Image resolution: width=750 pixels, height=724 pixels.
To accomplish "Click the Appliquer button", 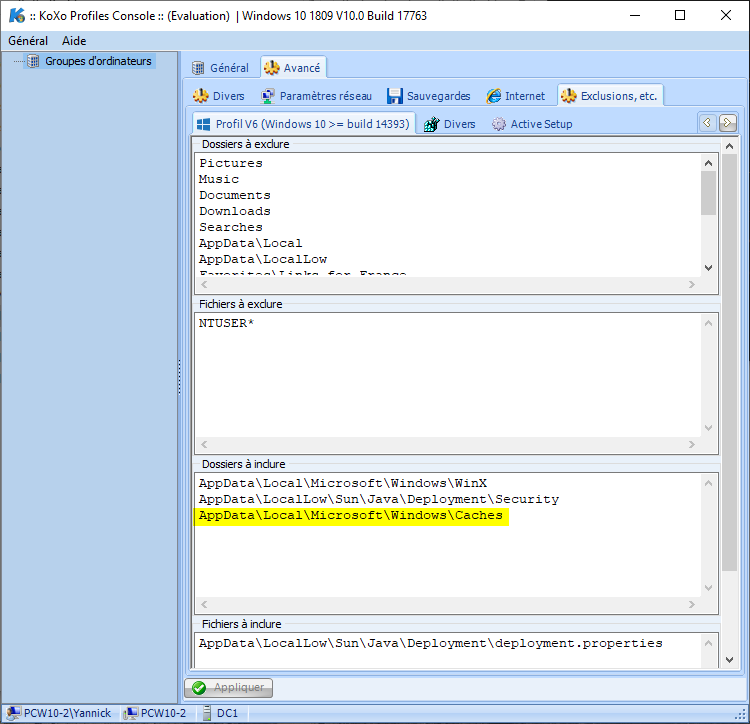I will click(x=229, y=687).
